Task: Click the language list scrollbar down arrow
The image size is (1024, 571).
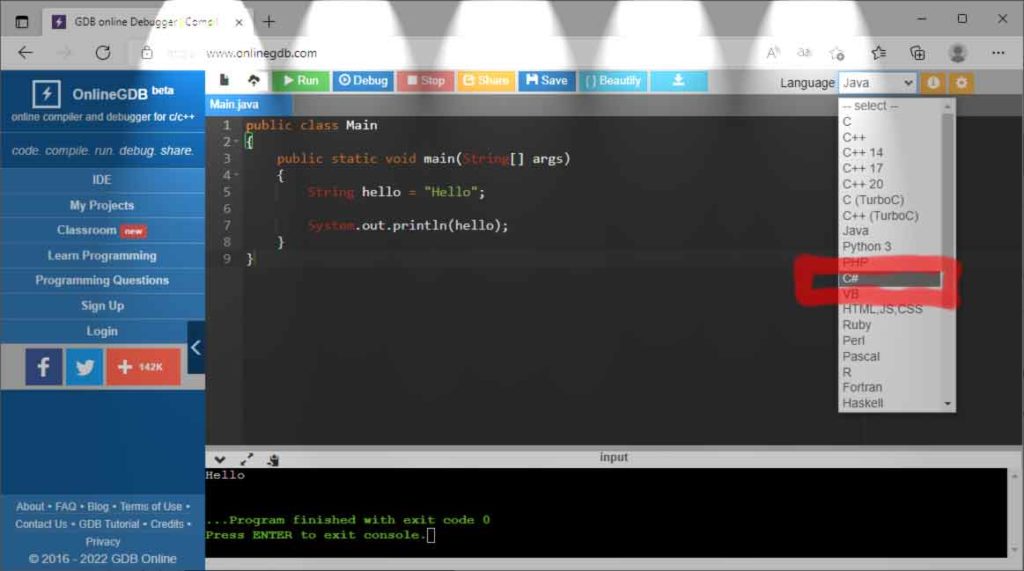Action: point(948,403)
